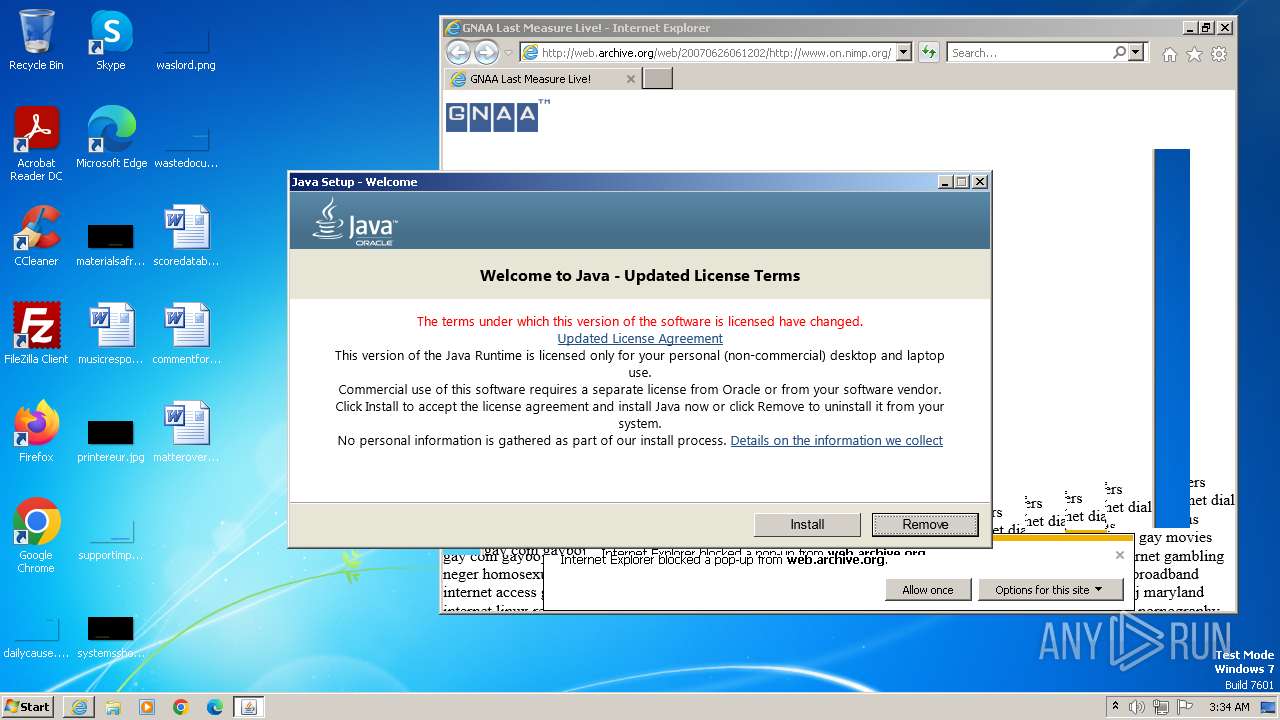Image resolution: width=1280 pixels, height=720 pixels.
Task: Open the musicrespo... Word document
Action: coord(110,334)
